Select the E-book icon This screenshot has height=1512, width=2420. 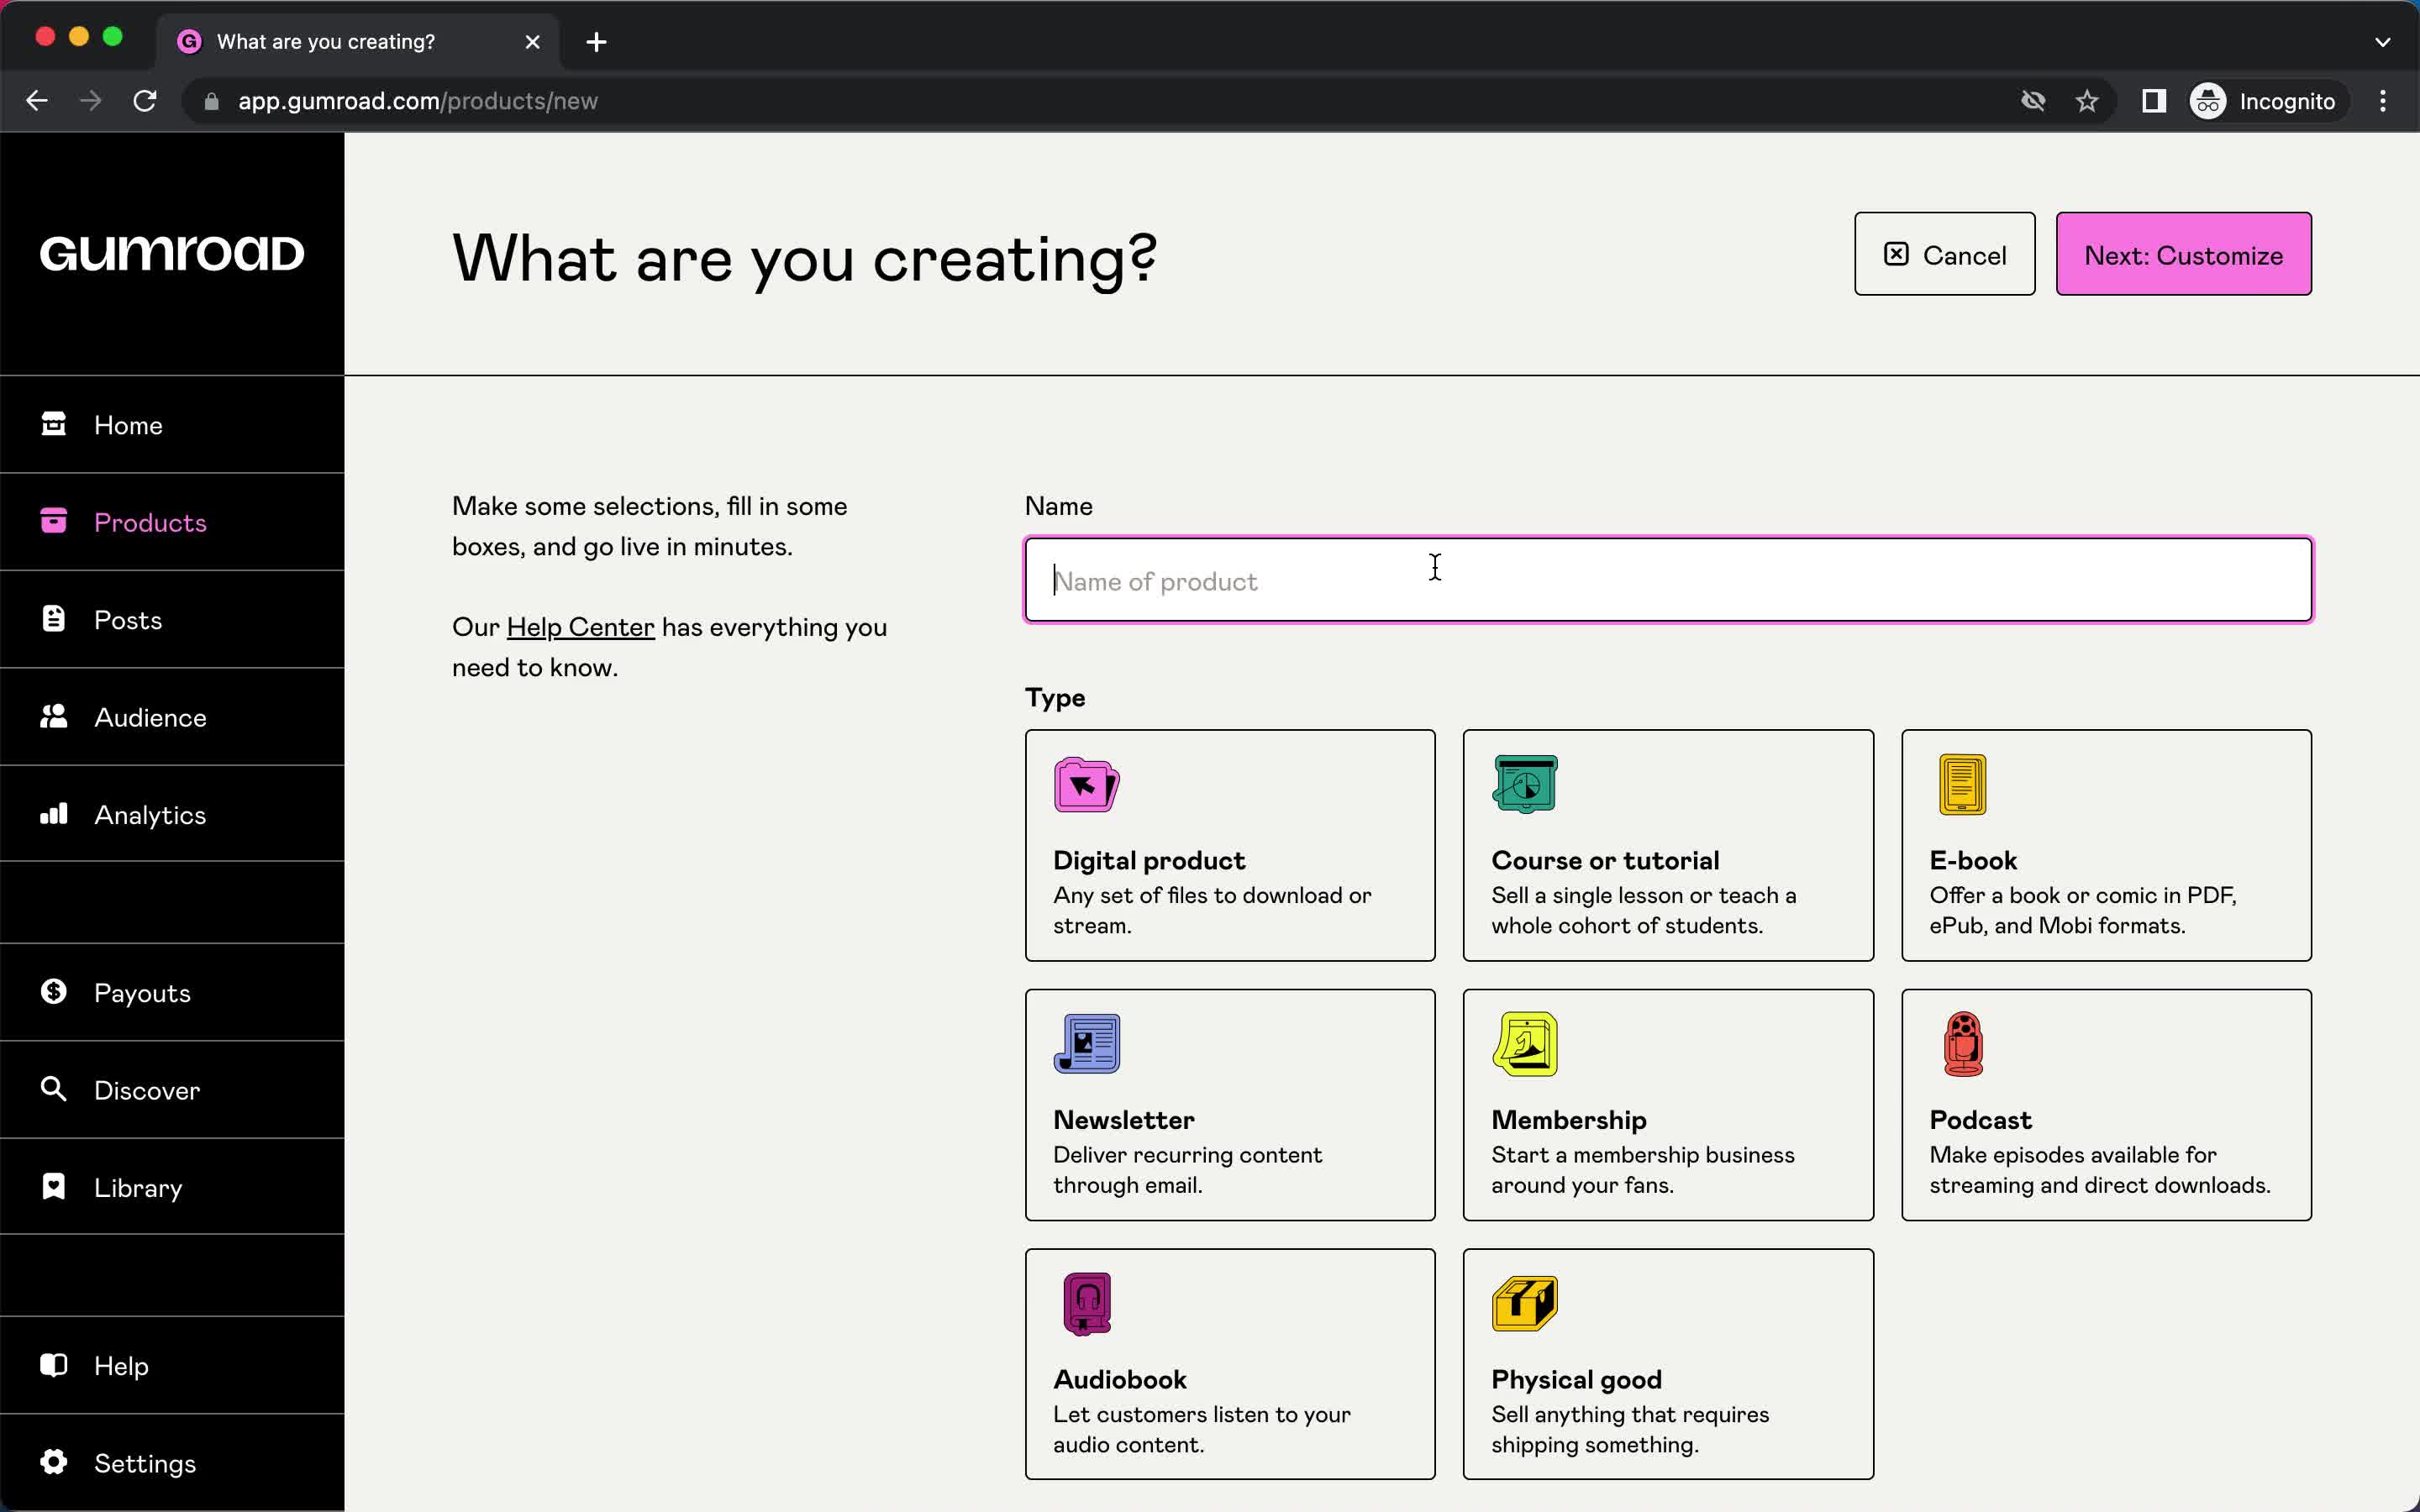(1962, 784)
